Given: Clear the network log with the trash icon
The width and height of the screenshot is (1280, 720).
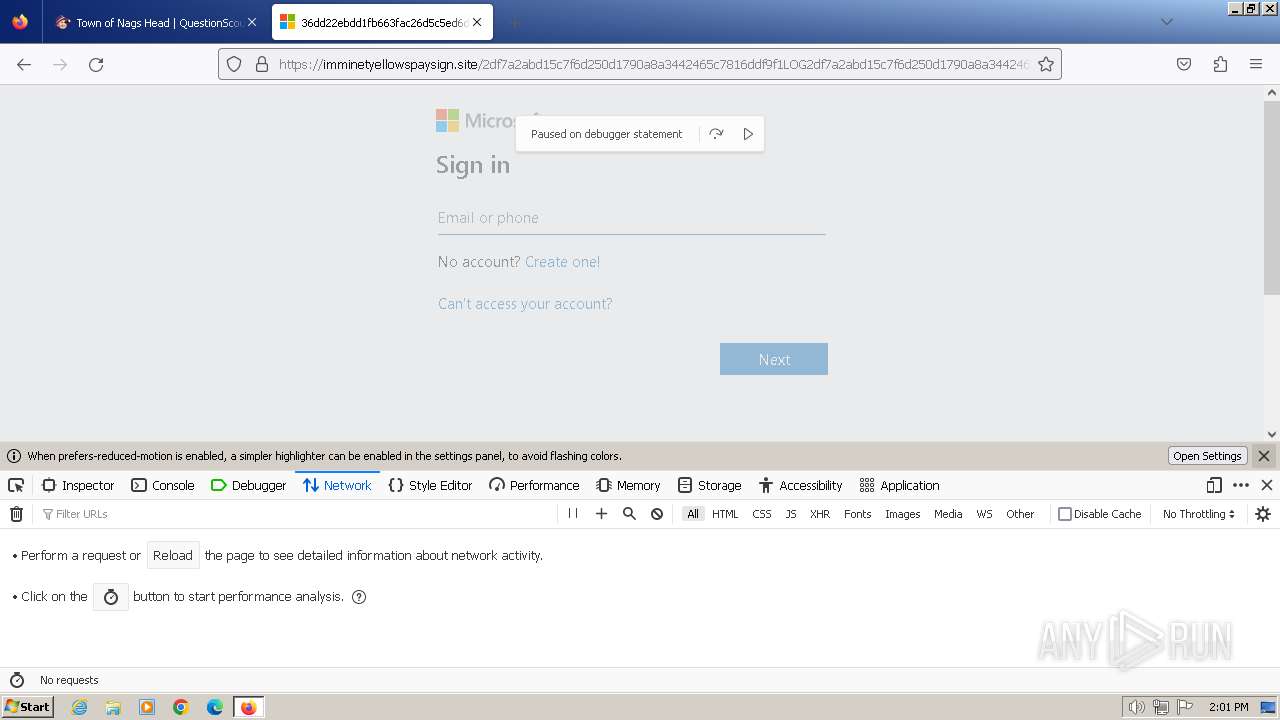Looking at the screenshot, I should (16, 514).
